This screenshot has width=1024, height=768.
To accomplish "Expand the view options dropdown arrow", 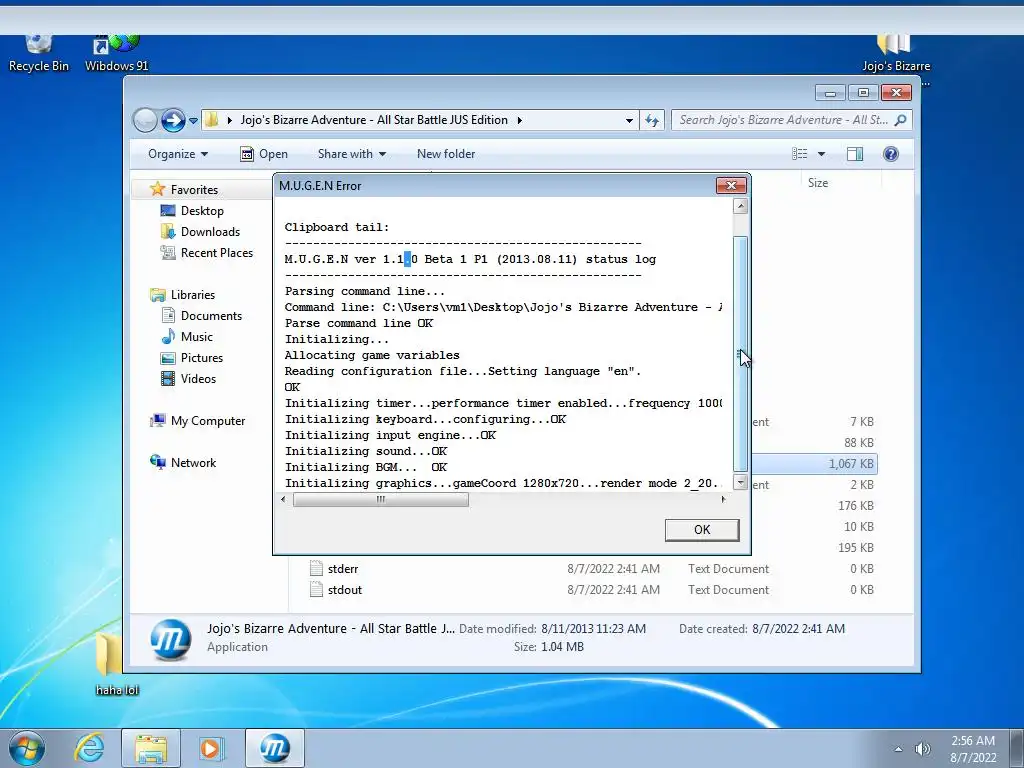I will (822, 154).
